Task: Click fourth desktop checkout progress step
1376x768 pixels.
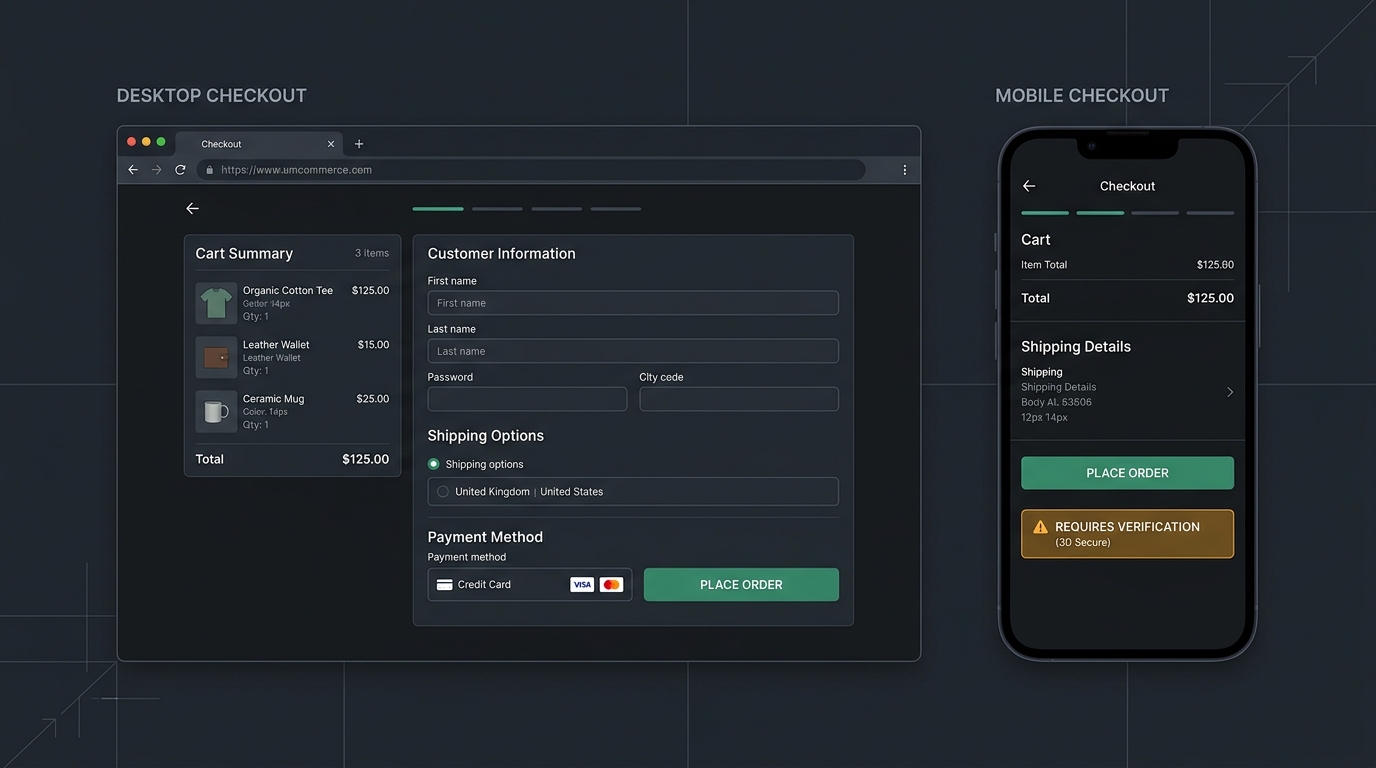Action: pyautogui.click(x=616, y=209)
